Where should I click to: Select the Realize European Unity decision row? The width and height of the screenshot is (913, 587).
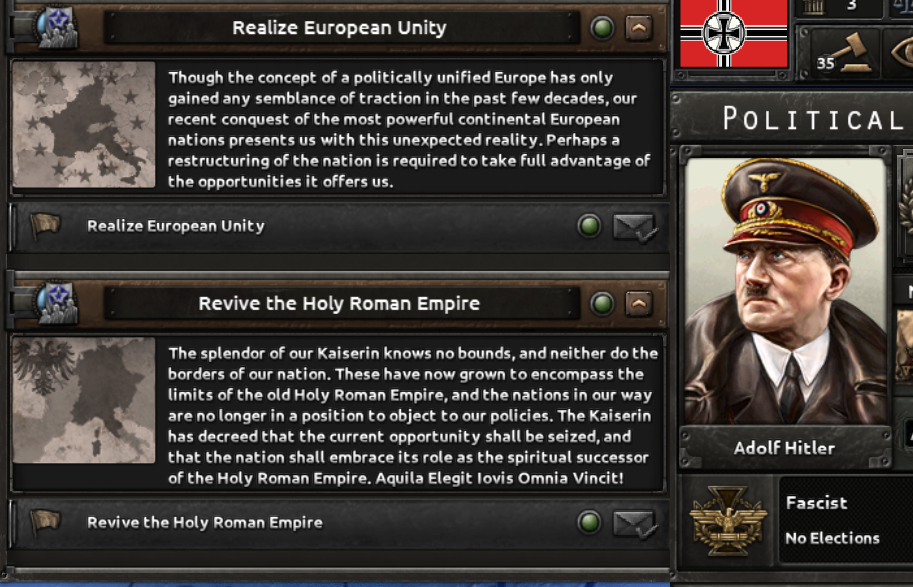tap(339, 227)
